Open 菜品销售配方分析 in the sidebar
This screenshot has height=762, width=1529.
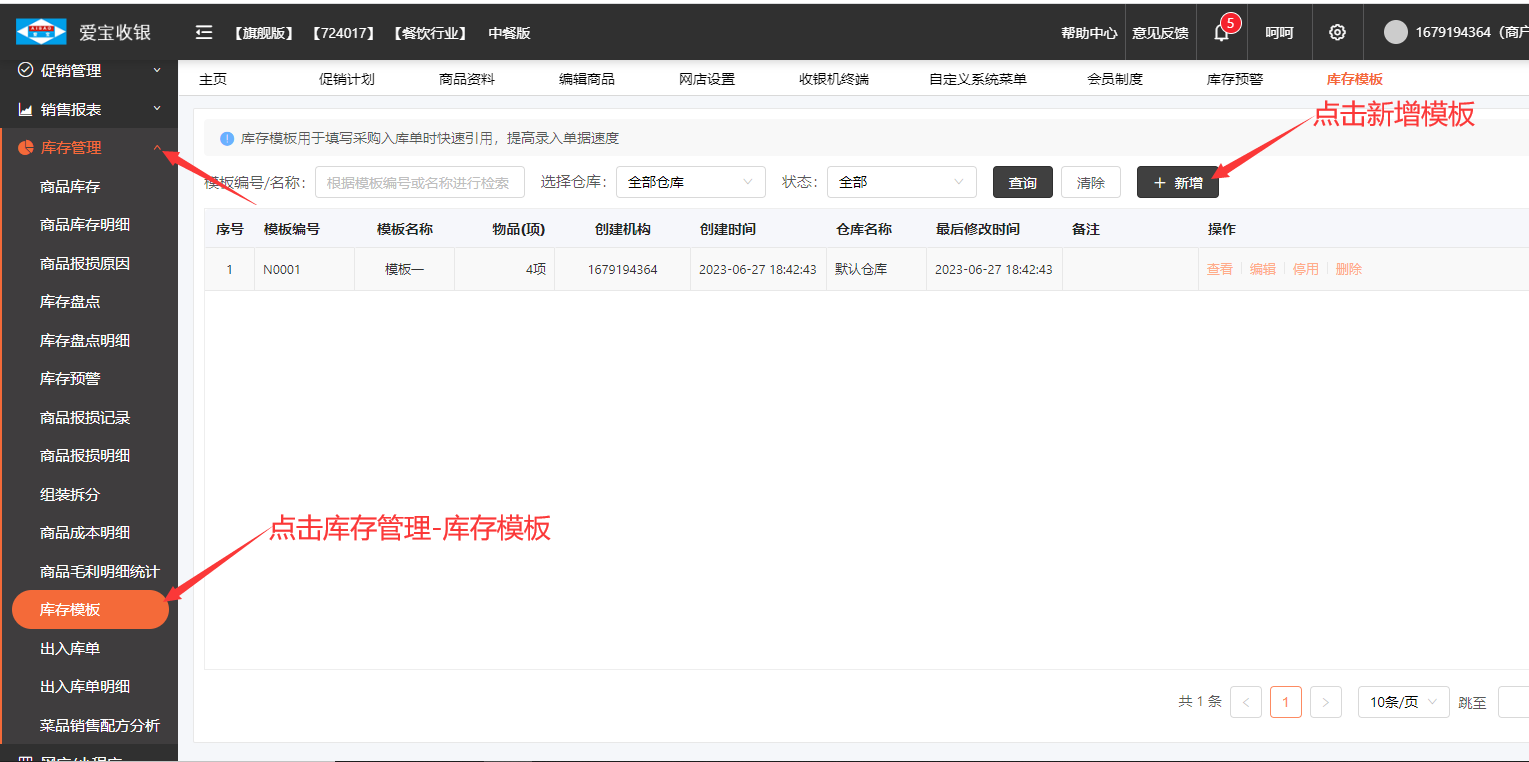[100, 726]
